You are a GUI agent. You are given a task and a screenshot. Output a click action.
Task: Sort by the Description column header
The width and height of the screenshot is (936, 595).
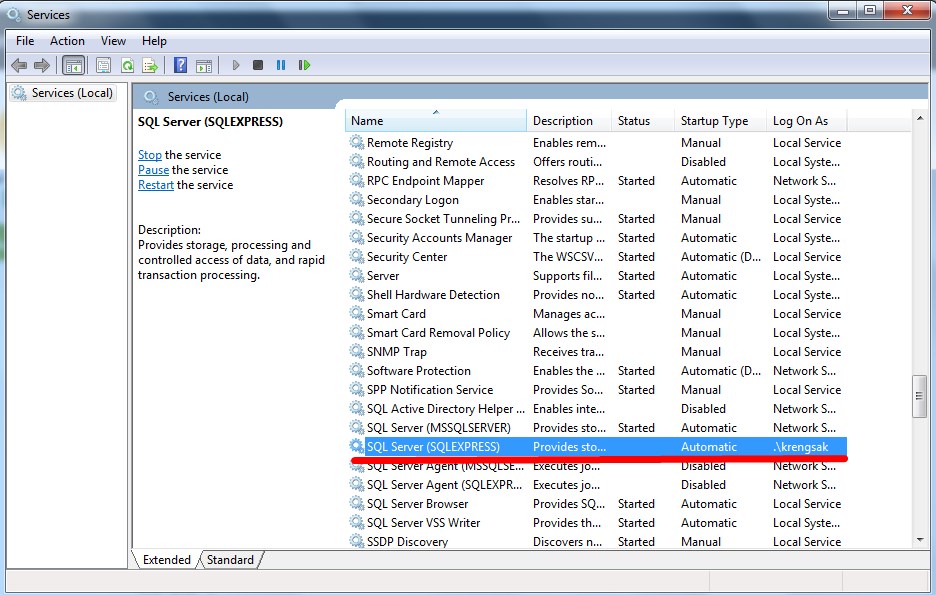(569, 121)
